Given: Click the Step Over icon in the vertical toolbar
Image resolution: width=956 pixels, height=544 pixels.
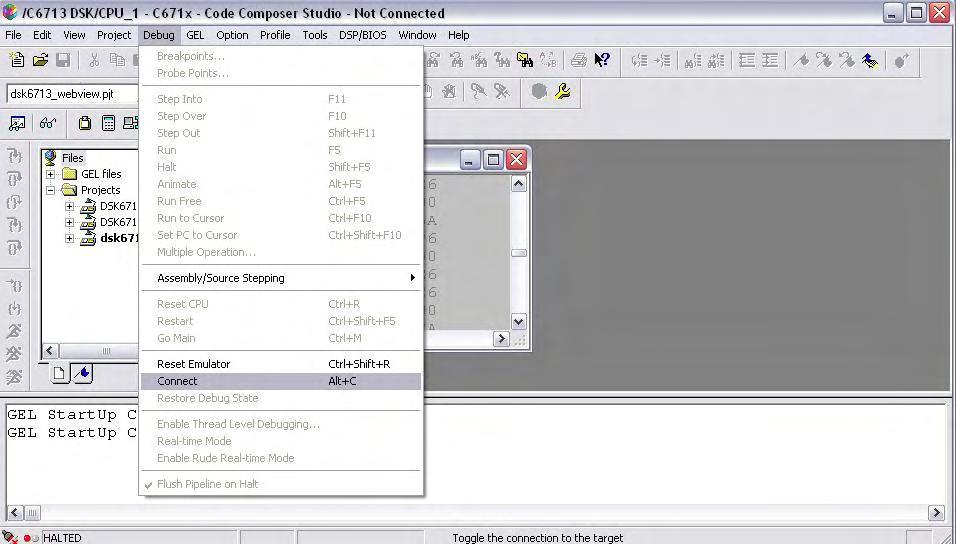Looking at the screenshot, I should (x=14, y=179).
